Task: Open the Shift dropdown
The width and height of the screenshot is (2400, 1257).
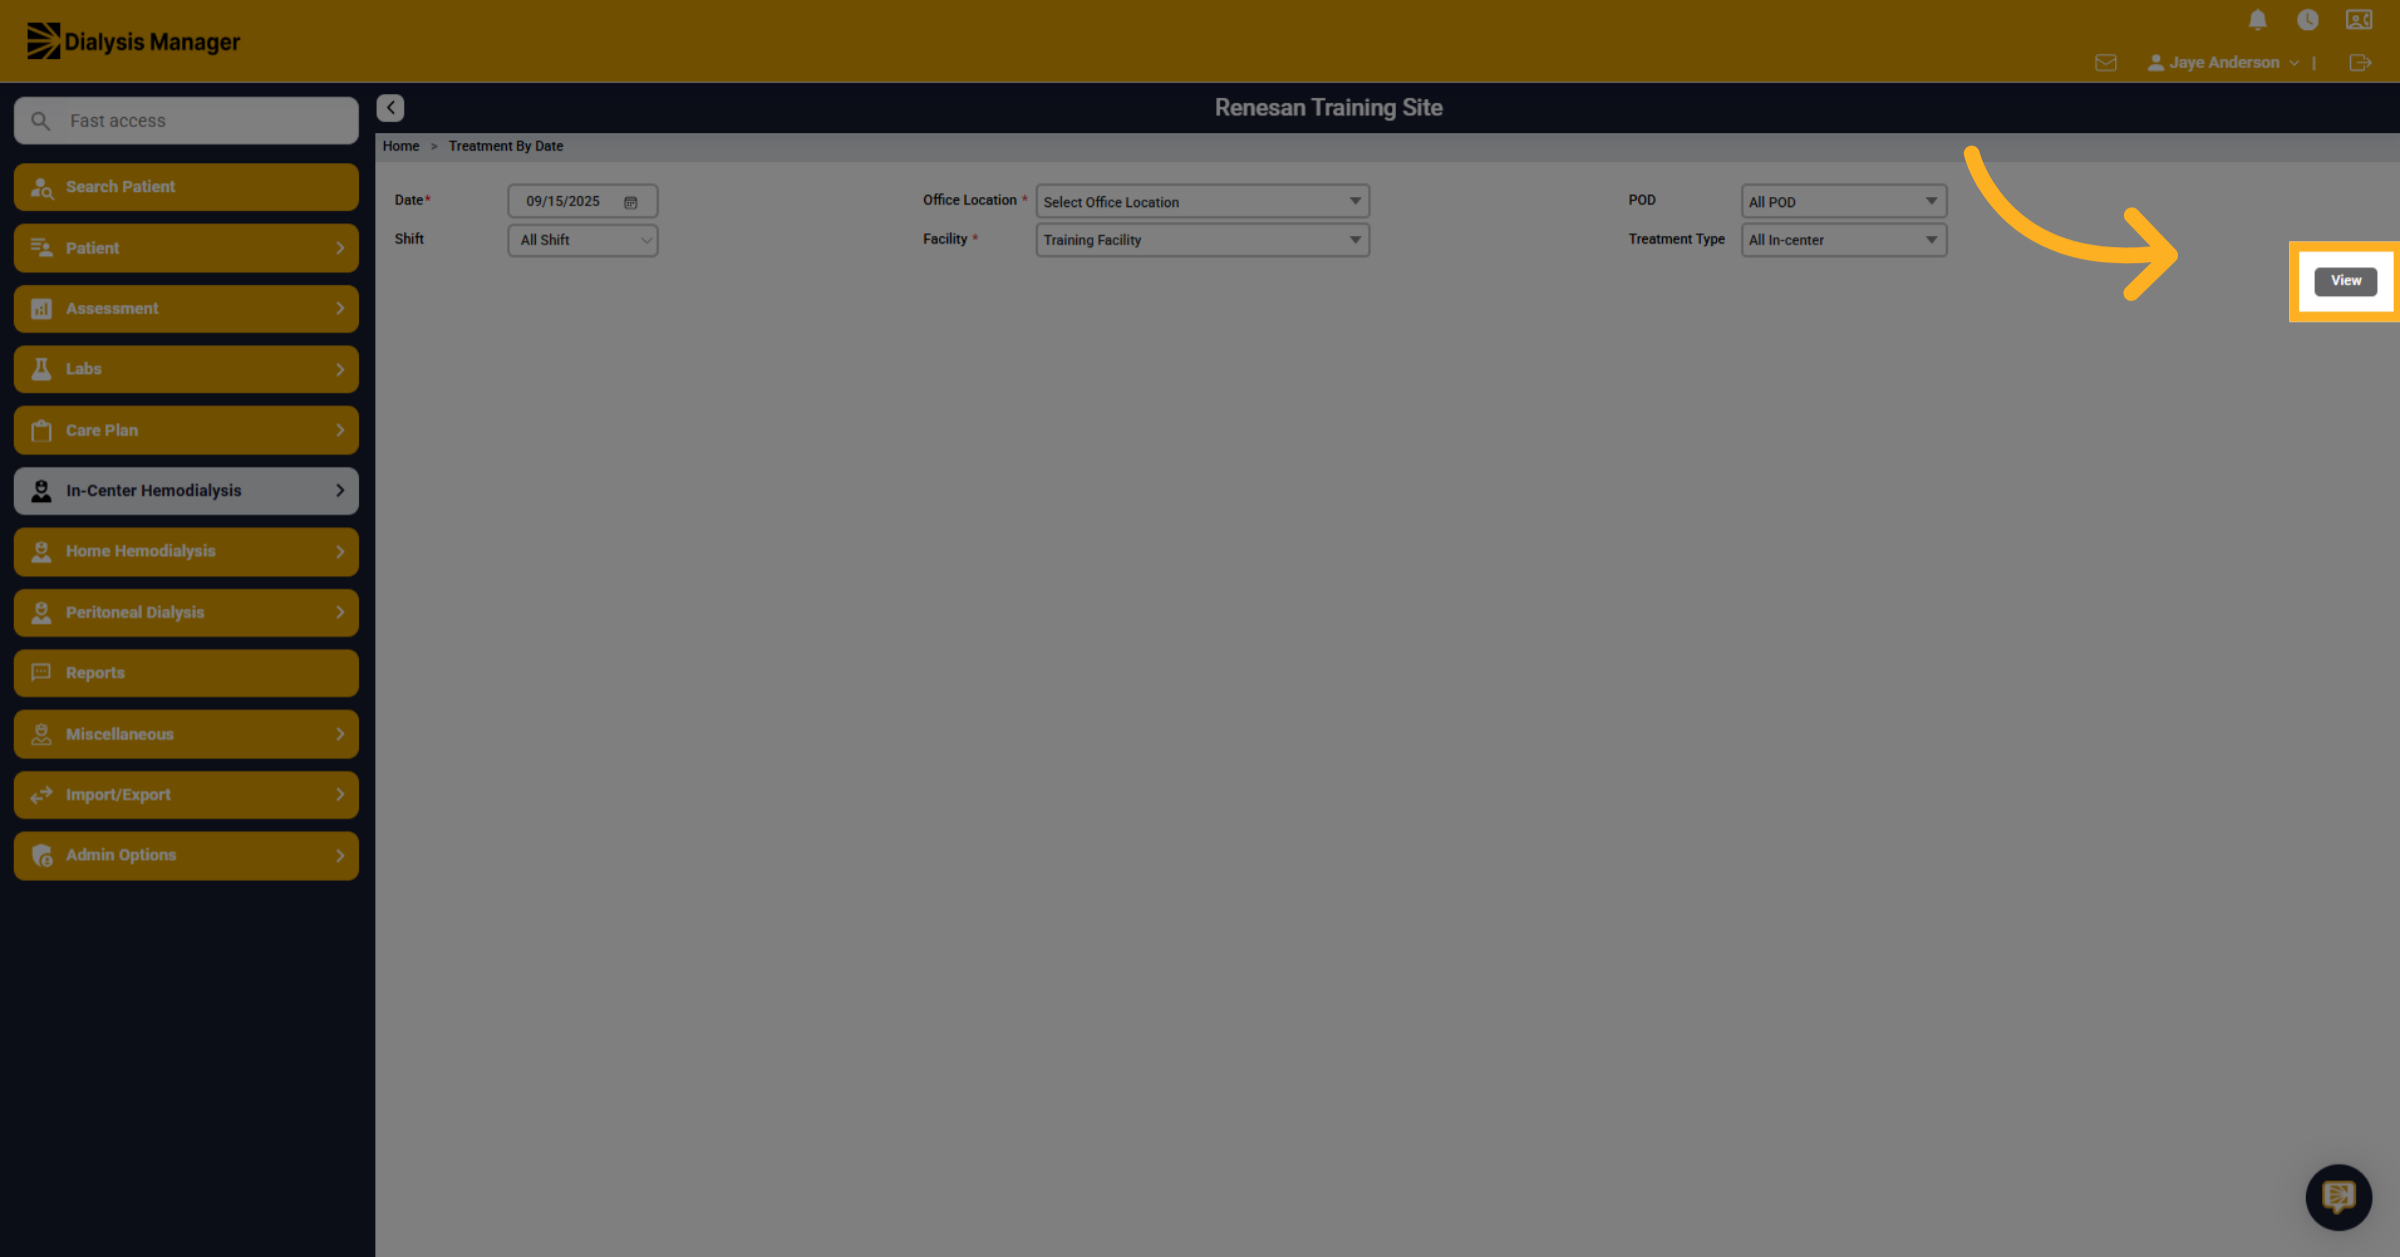Action: pos(583,240)
